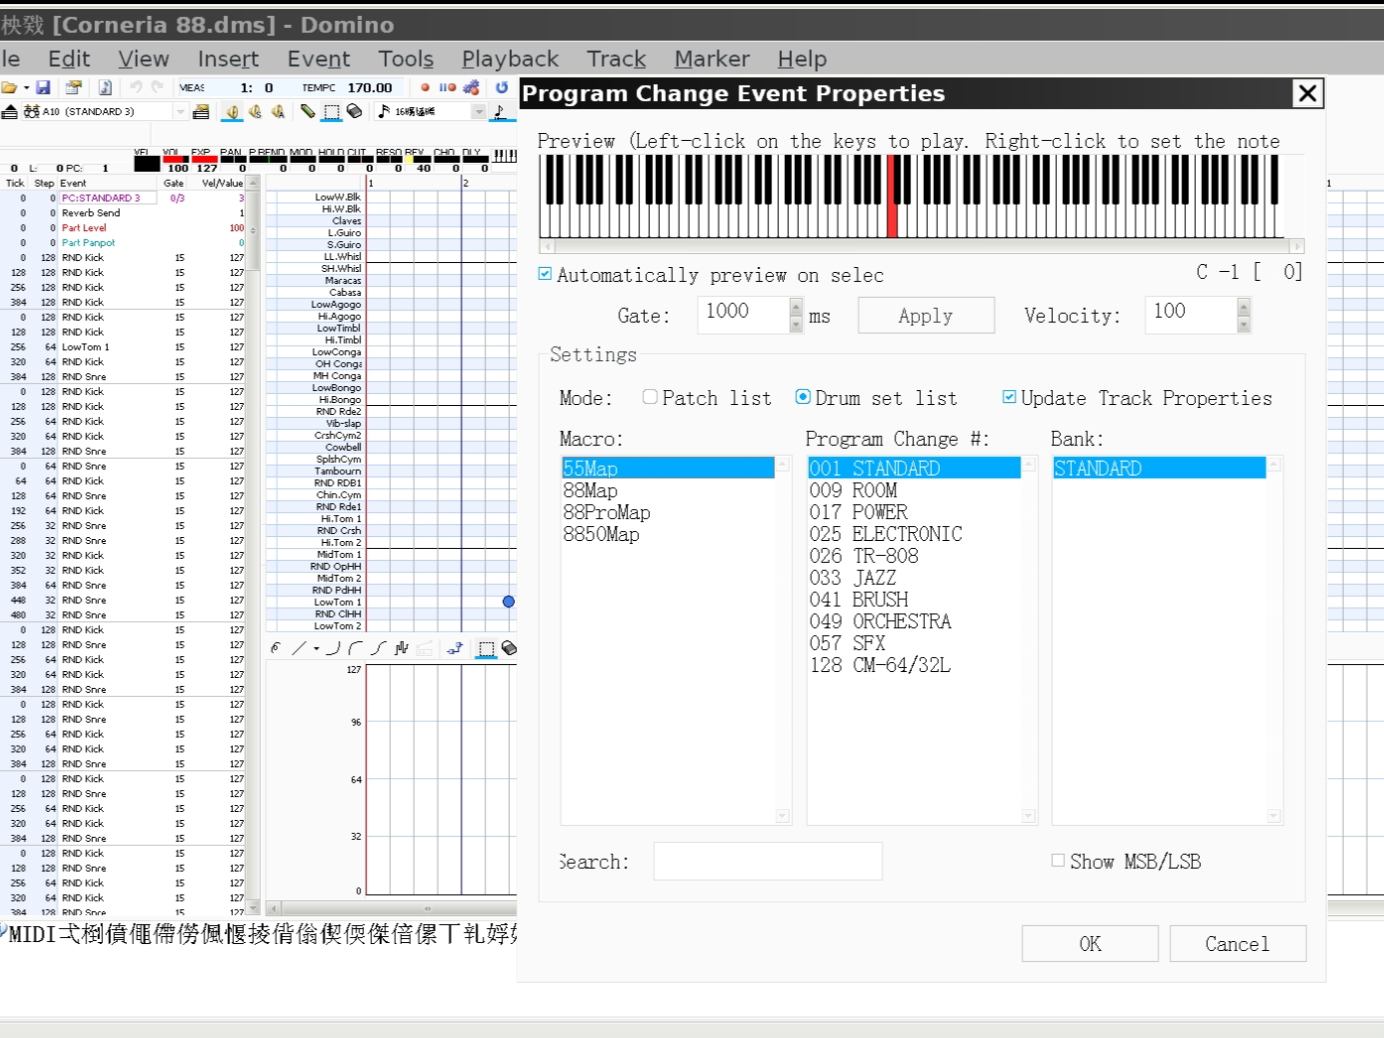Enable Show MSB/LSB checkbox
1384x1038 pixels.
(1058, 860)
